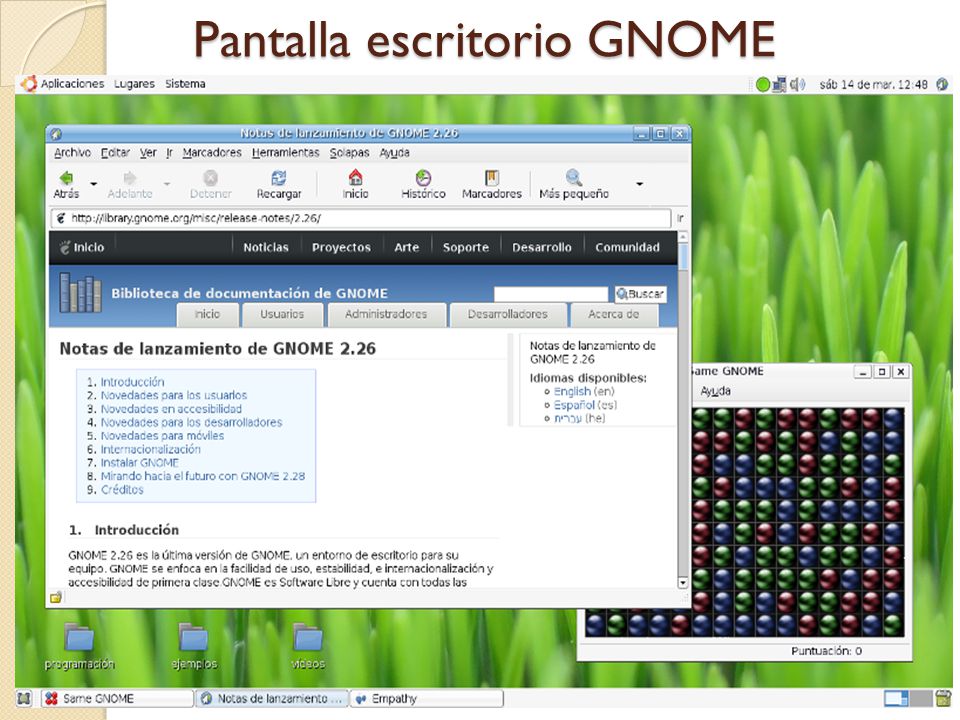Open the Histórico history icon
The width and height of the screenshot is (960, 720).
click(x=423, y=178)
